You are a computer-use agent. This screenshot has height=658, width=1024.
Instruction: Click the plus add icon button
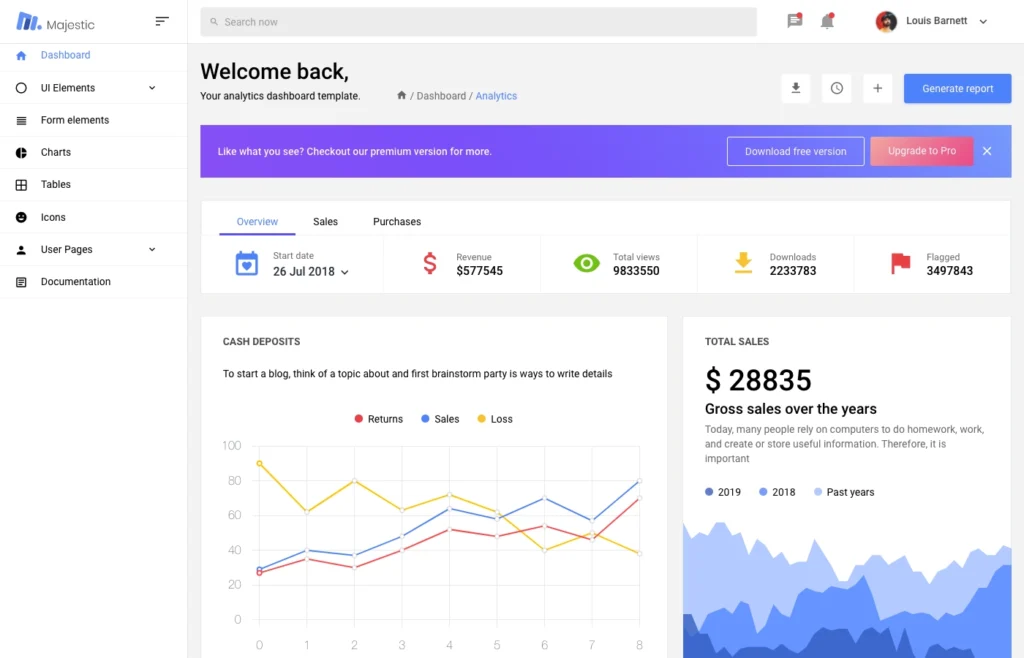click(878, 88)
